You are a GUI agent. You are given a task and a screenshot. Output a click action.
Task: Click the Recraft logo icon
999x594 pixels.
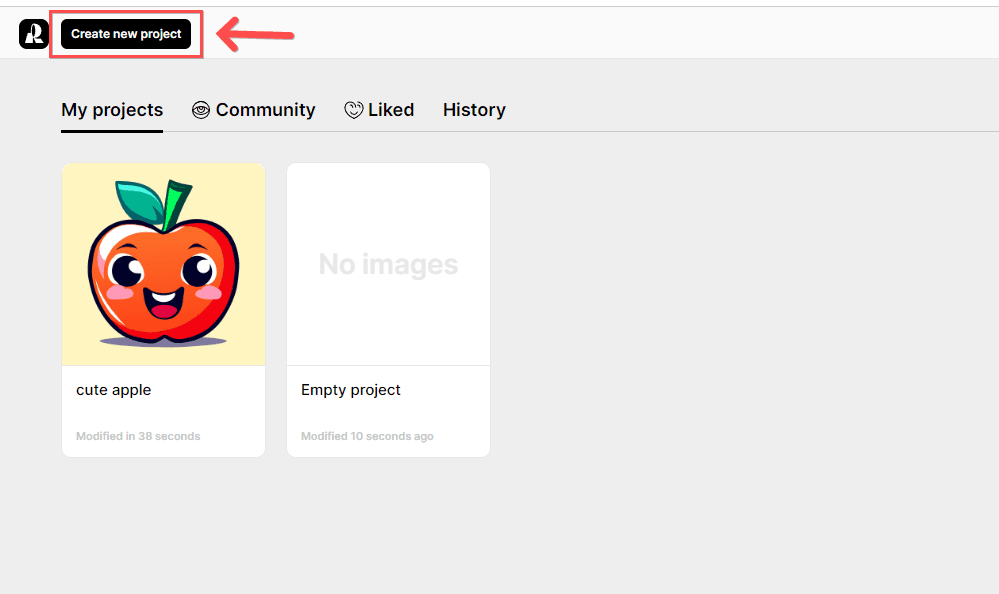tap(33, 34)
